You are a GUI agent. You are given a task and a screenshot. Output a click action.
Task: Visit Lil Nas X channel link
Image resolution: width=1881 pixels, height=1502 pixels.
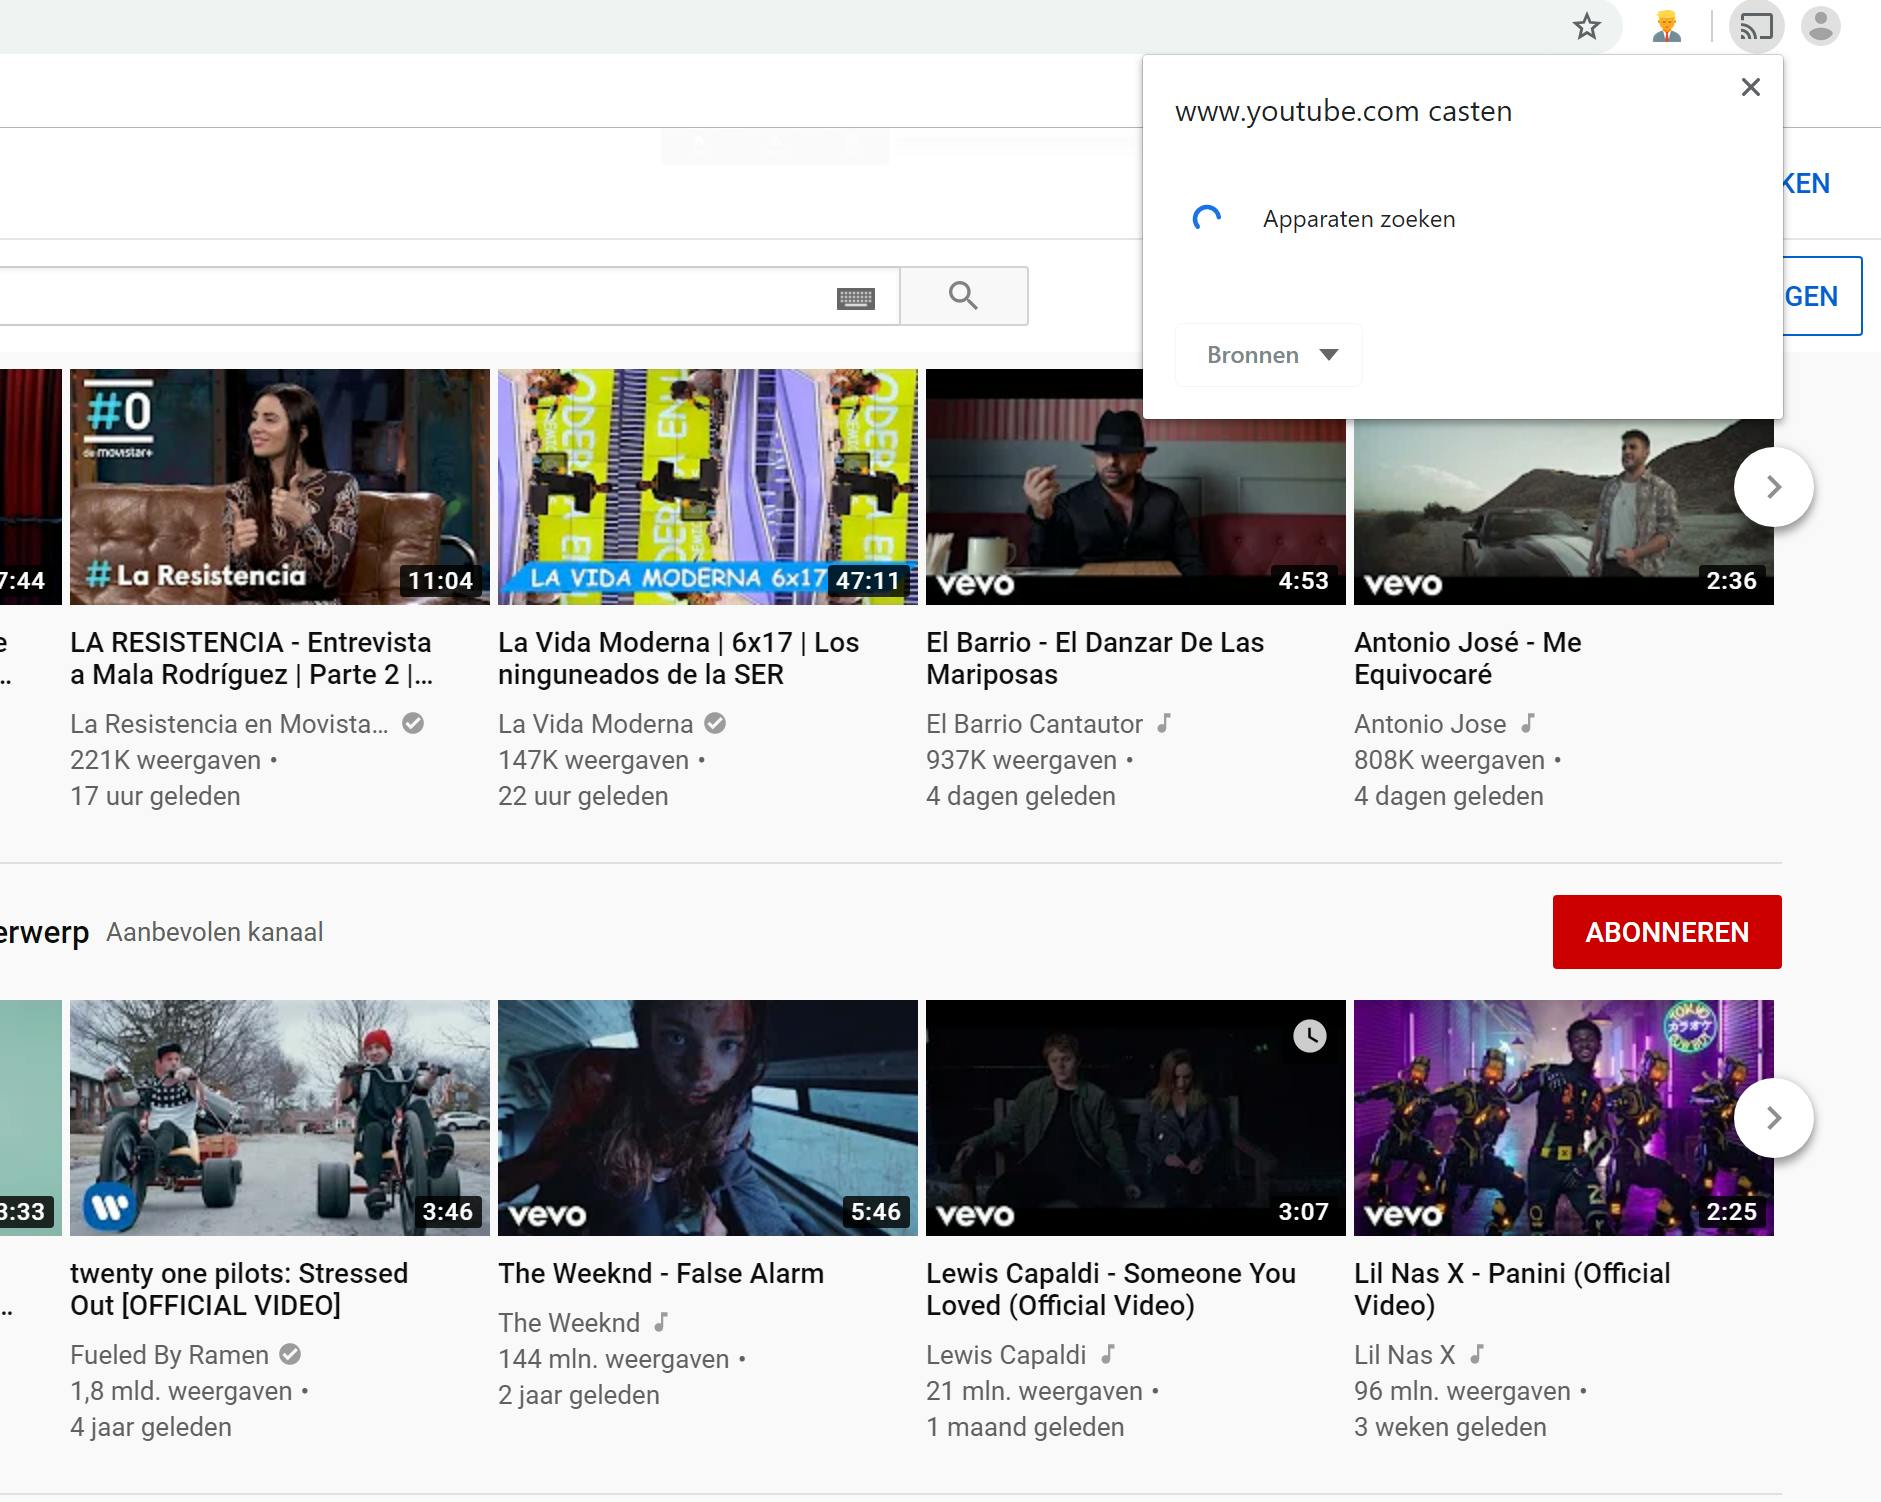tap(1405, 1355)
